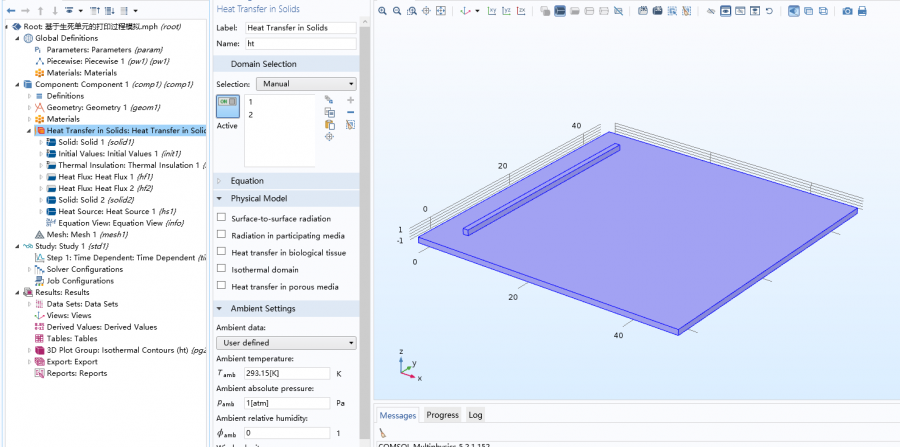Take a snapshot with the camera icon
The height and width of the screenshot is (447, 900).
coord(847,11)
